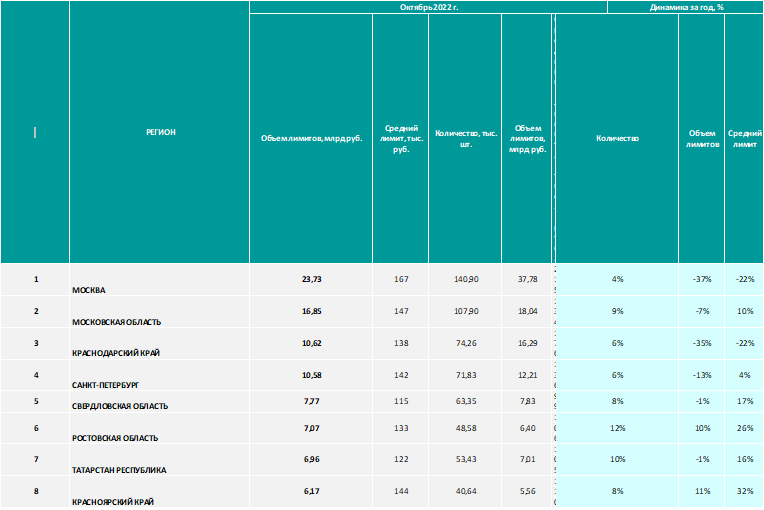Select the 'СВЕРДЛОВСКАЯ ОБЛАСТЬ' region cell
Image resolution: width=764 pixels, height=510 pixels.
point(159,402)
